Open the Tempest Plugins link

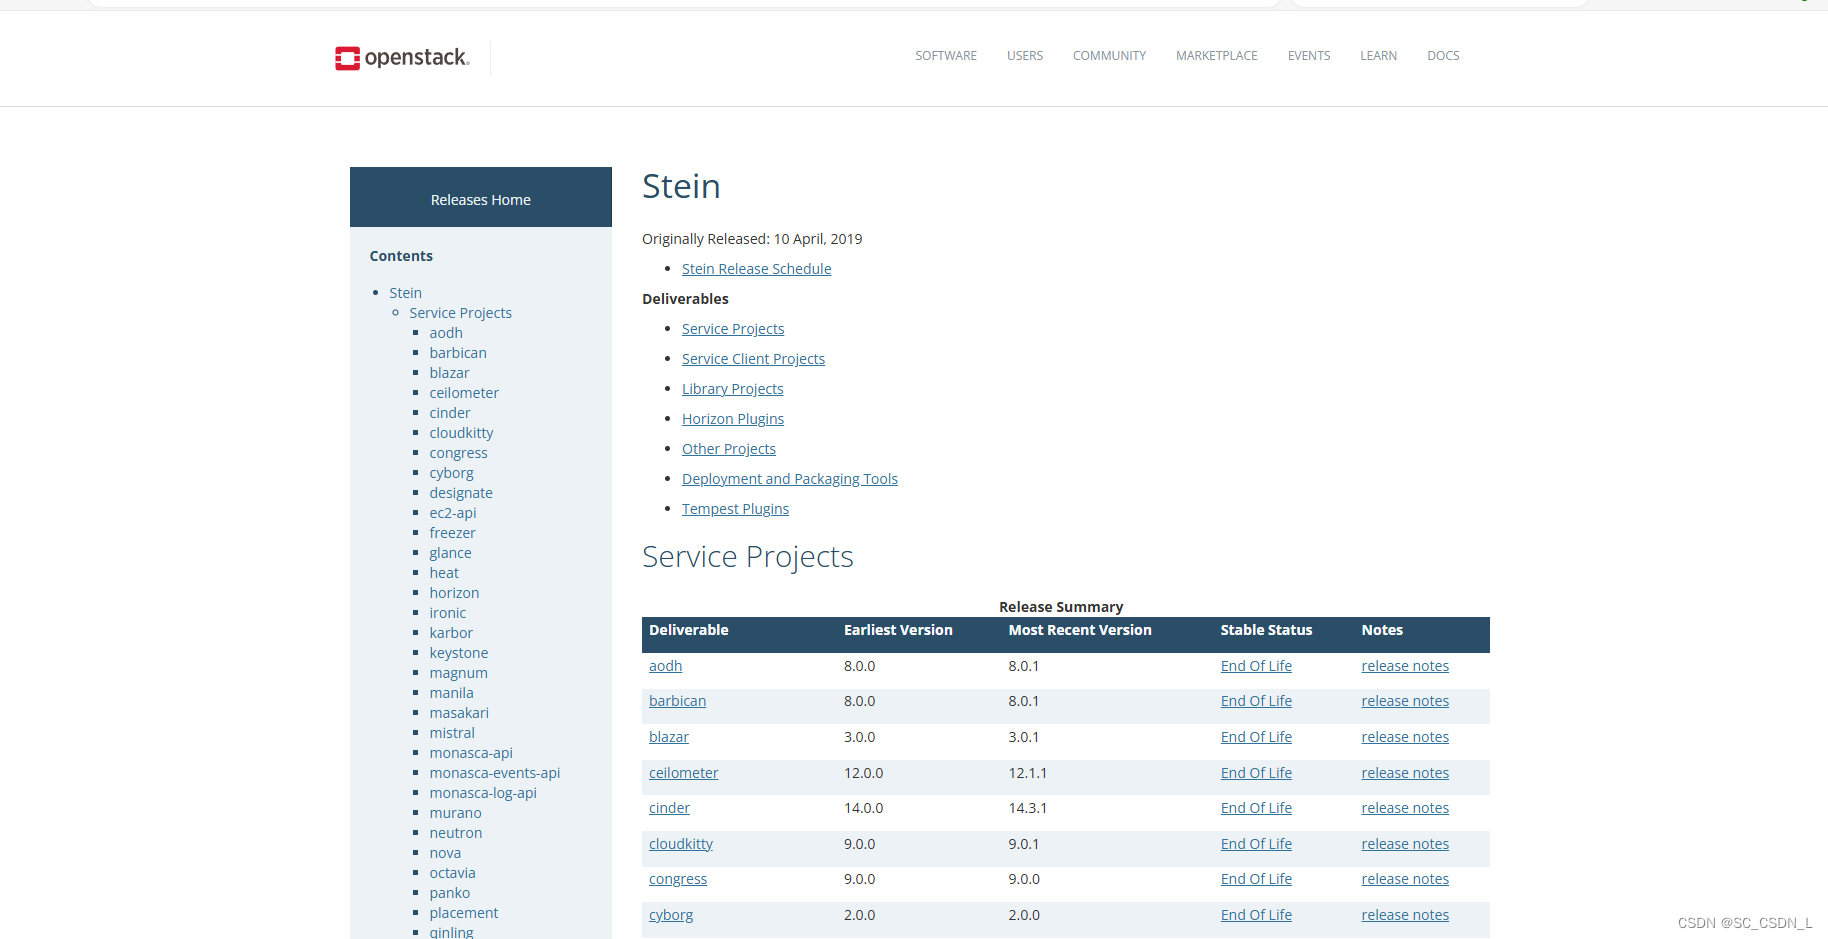pyautogui.click(x=735, y=509)
